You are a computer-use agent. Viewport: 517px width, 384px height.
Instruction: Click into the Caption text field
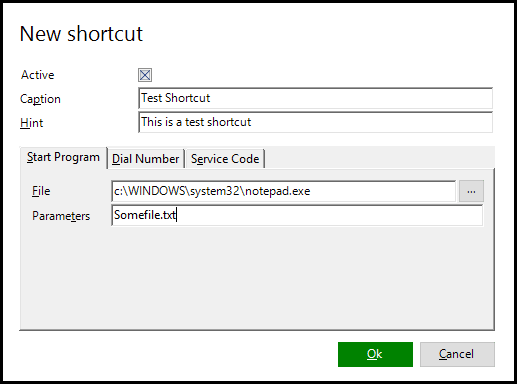[315, 98]
